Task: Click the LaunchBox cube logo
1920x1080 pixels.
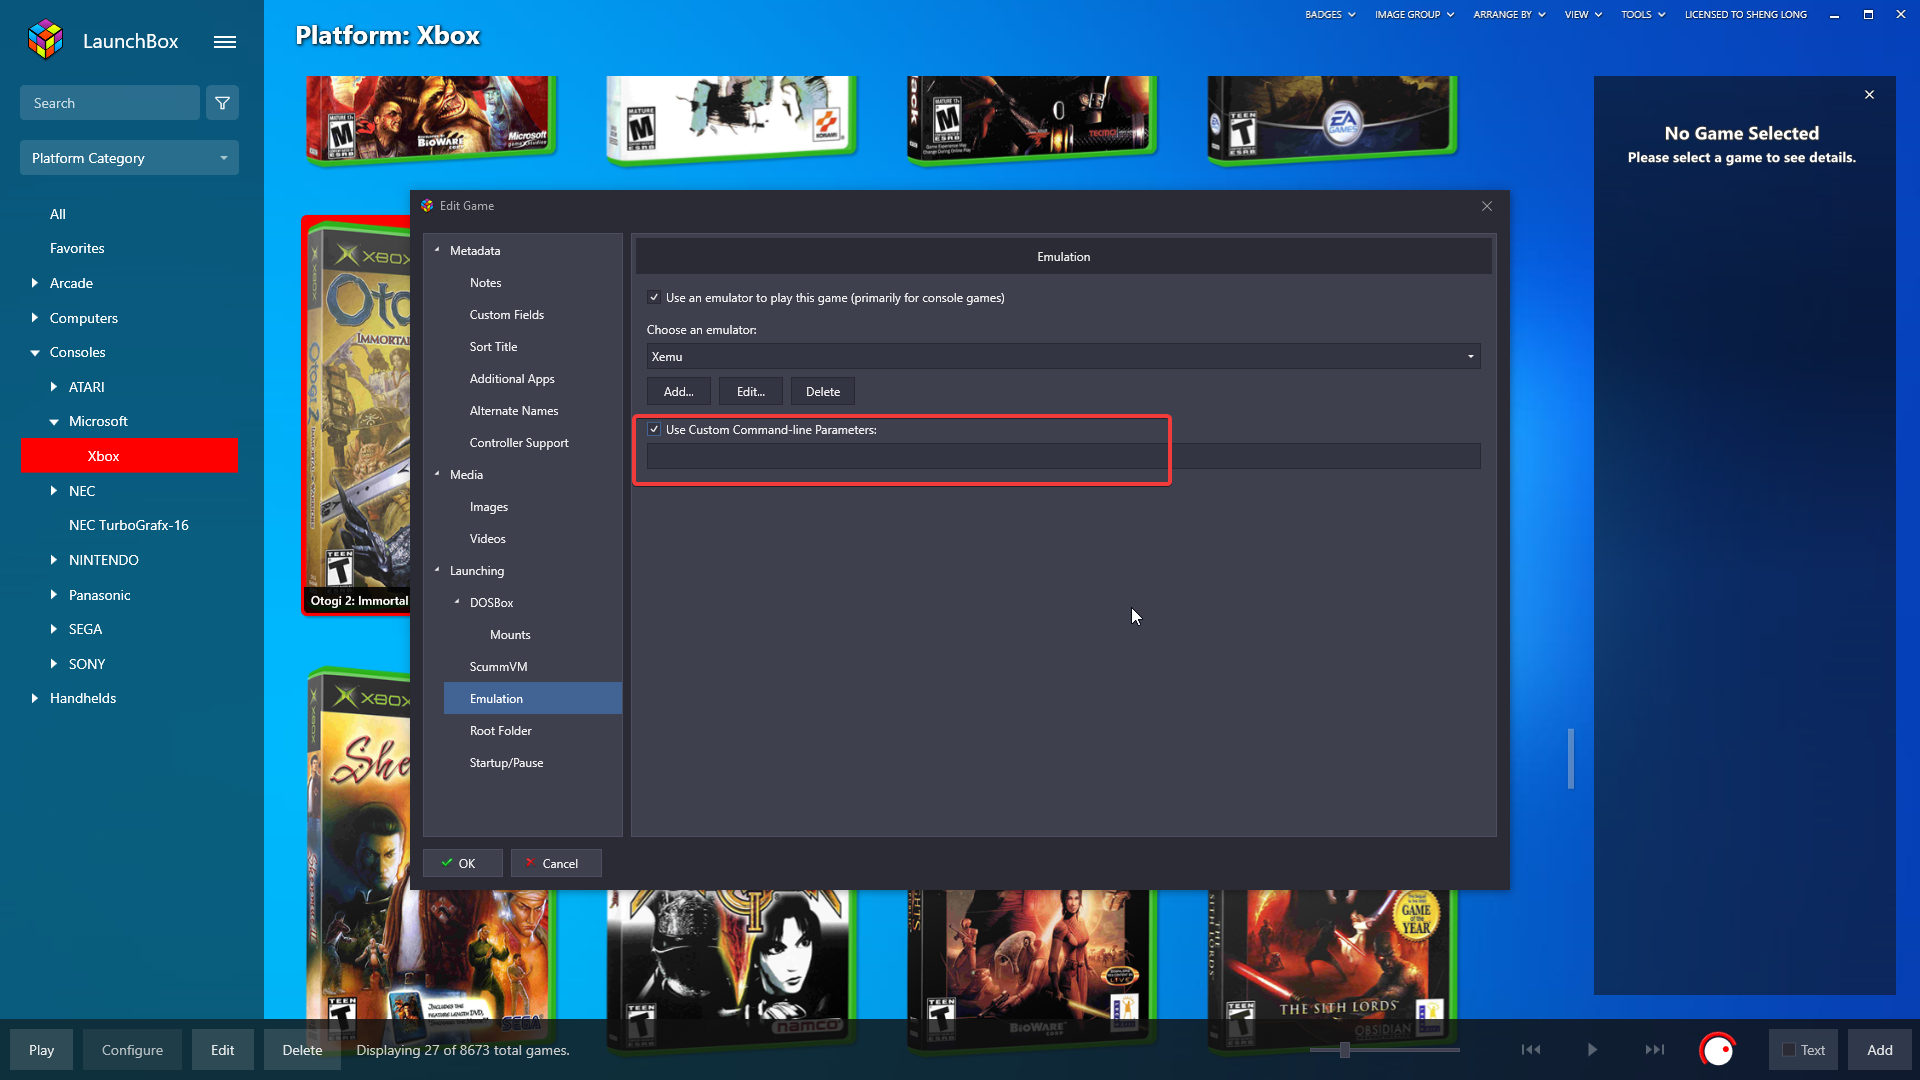Action: (x=46, y=40)
